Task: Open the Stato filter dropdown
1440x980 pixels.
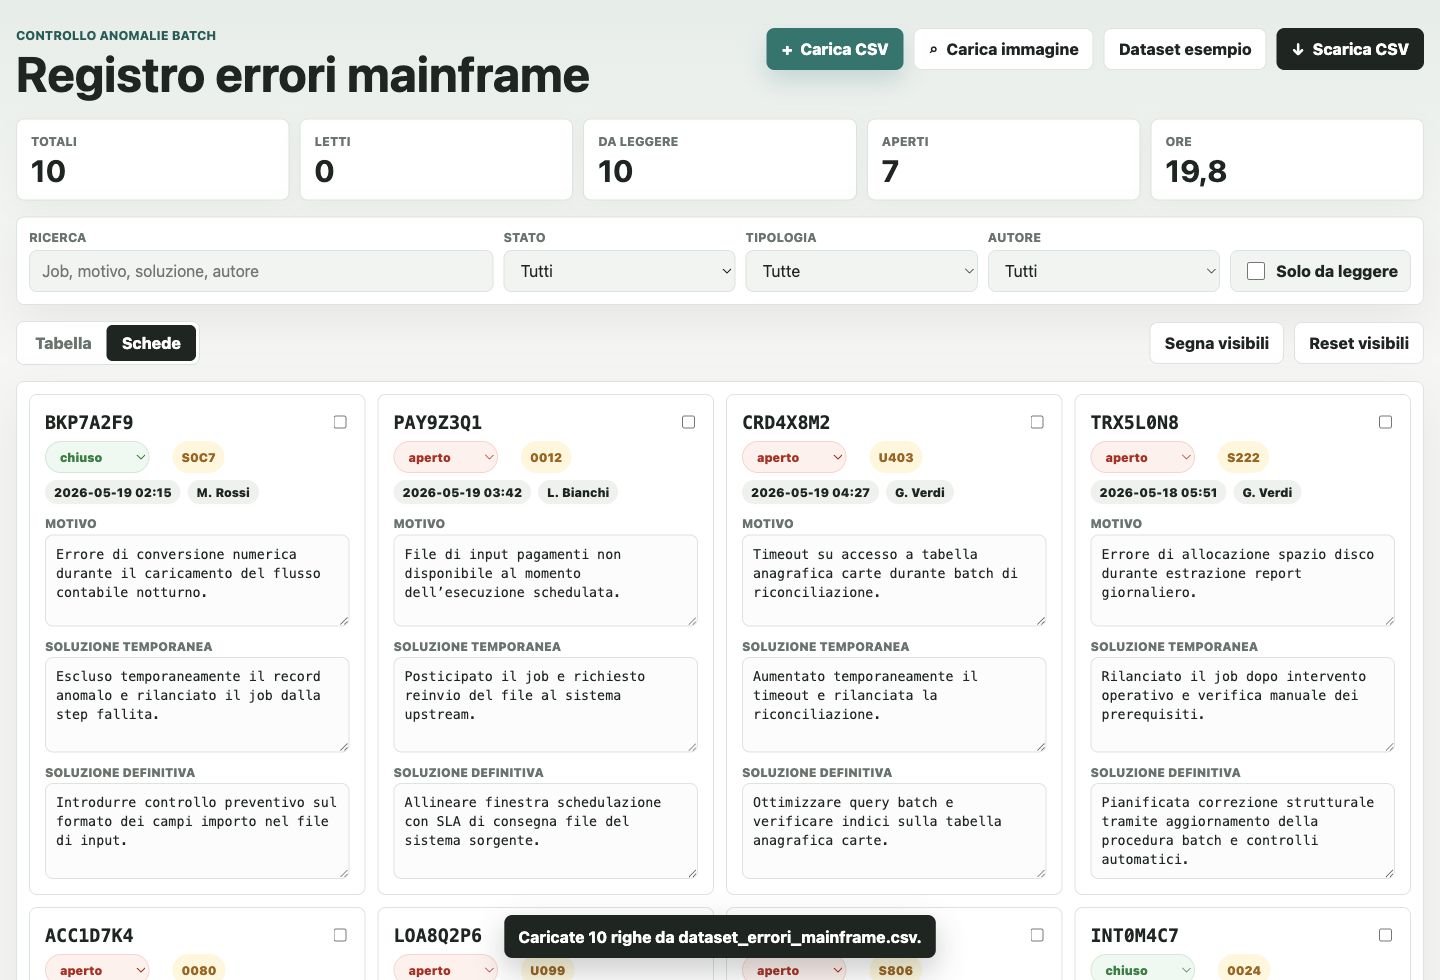Action: 620,271
